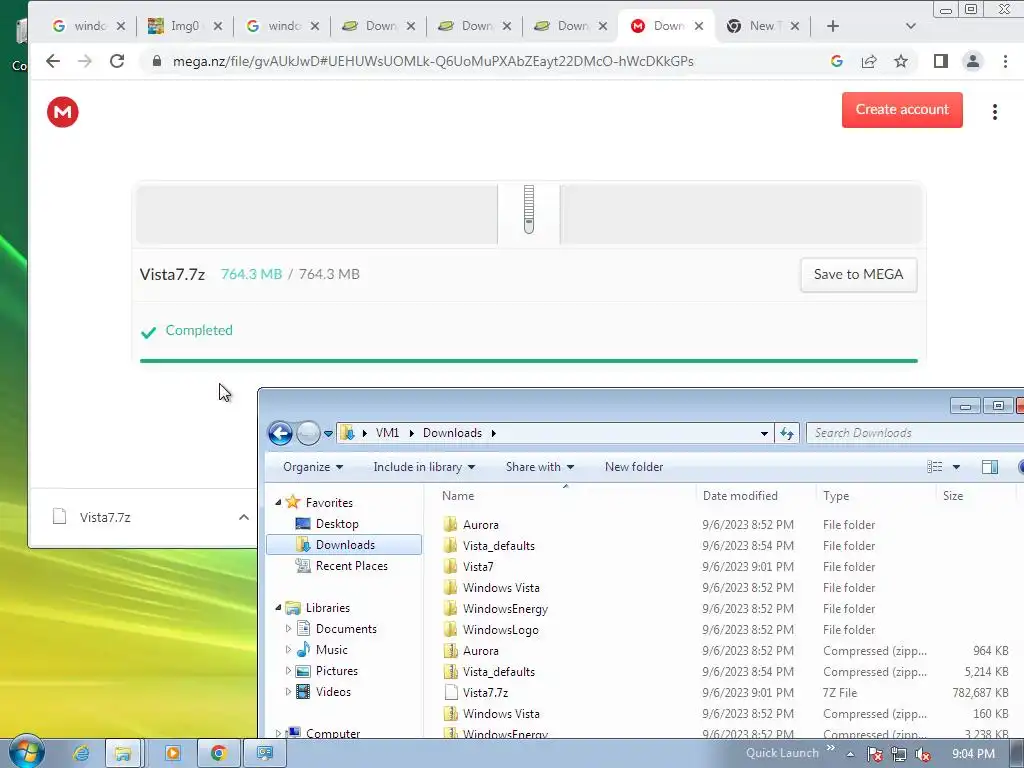Click Chrome forward arrow button
Viewport: 1024px width, 768px height.
[x=85, y=61]
